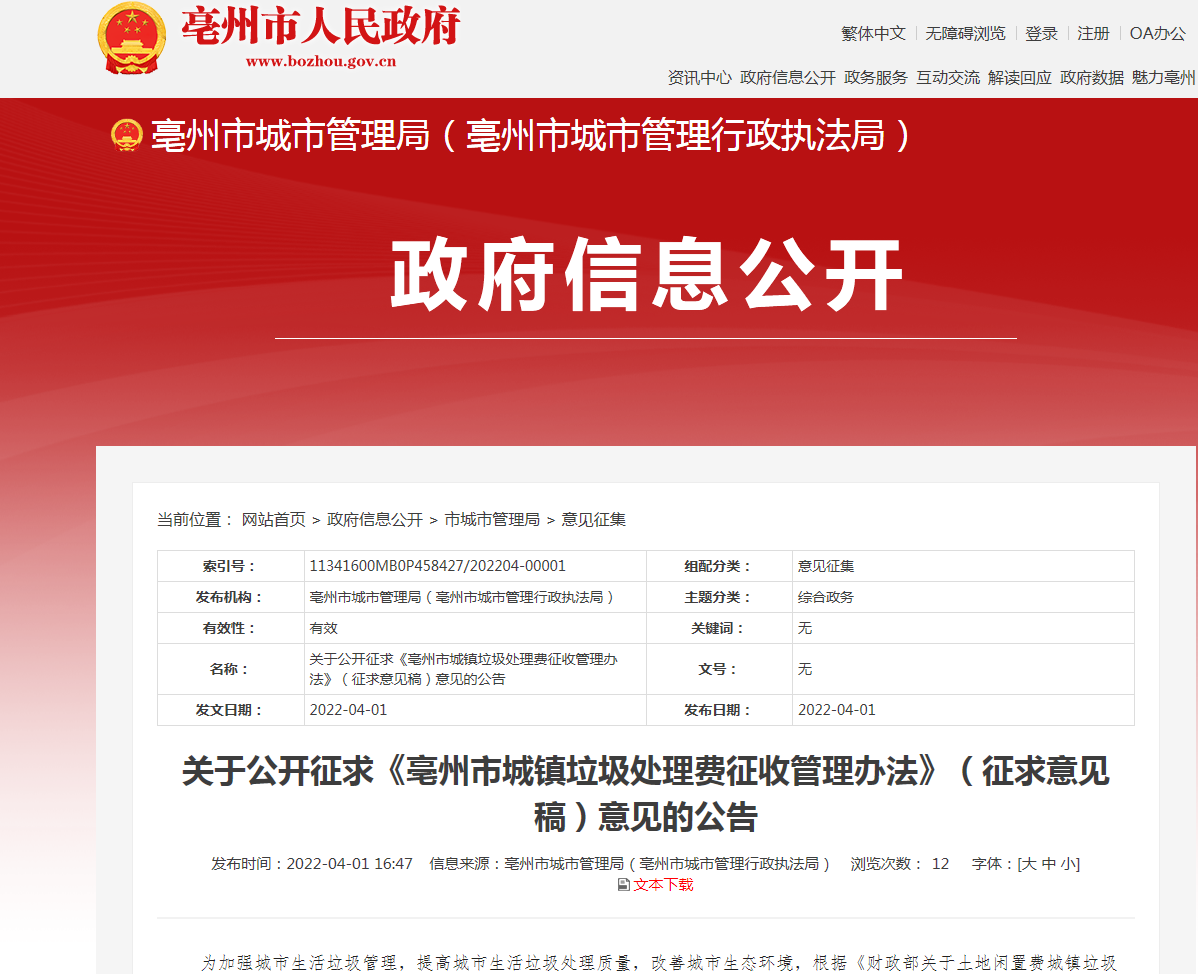Viewport: 1198px width, 974px height.
Task: Switch to 繁体中文 version
Action: click(873, 33)
